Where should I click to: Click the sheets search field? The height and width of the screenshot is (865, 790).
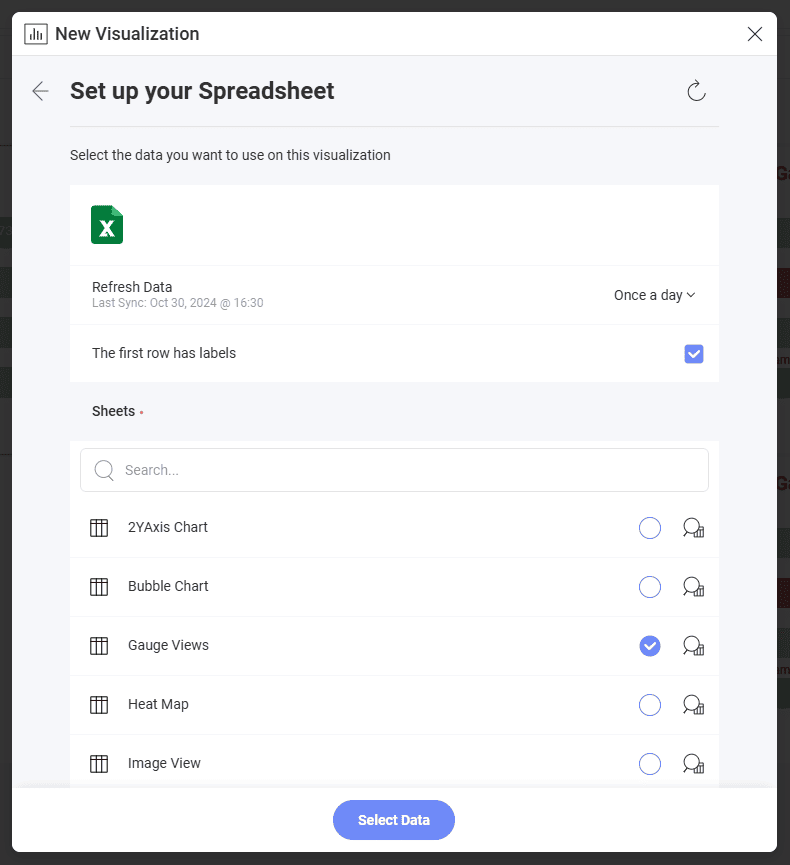click(394, 470)
